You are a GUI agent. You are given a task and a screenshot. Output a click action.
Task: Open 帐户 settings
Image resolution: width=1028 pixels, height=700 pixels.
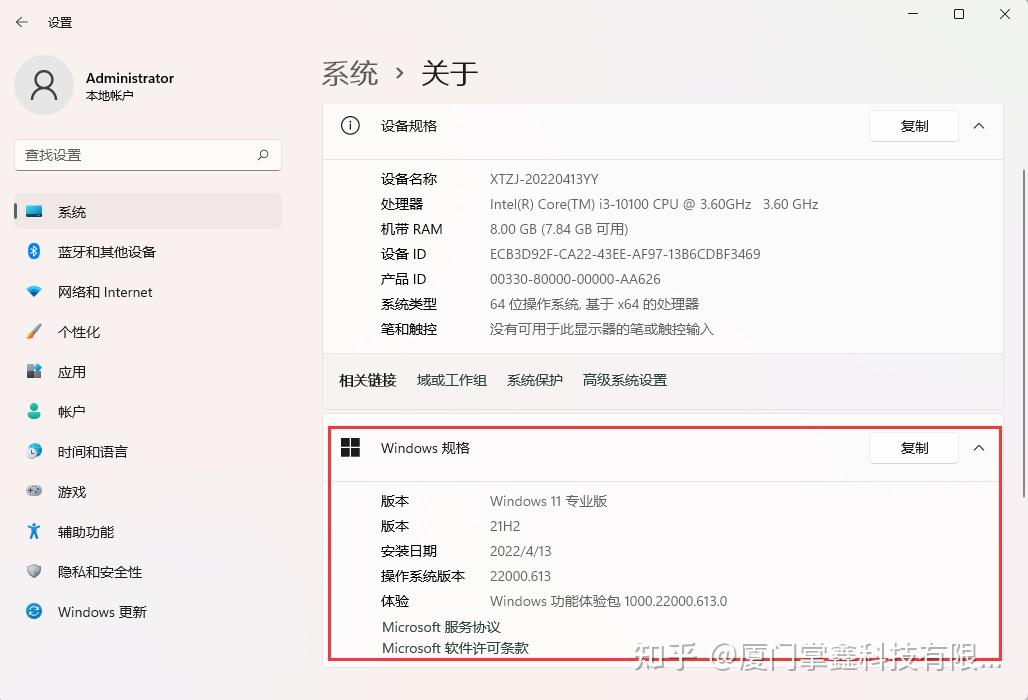[148, 412]
